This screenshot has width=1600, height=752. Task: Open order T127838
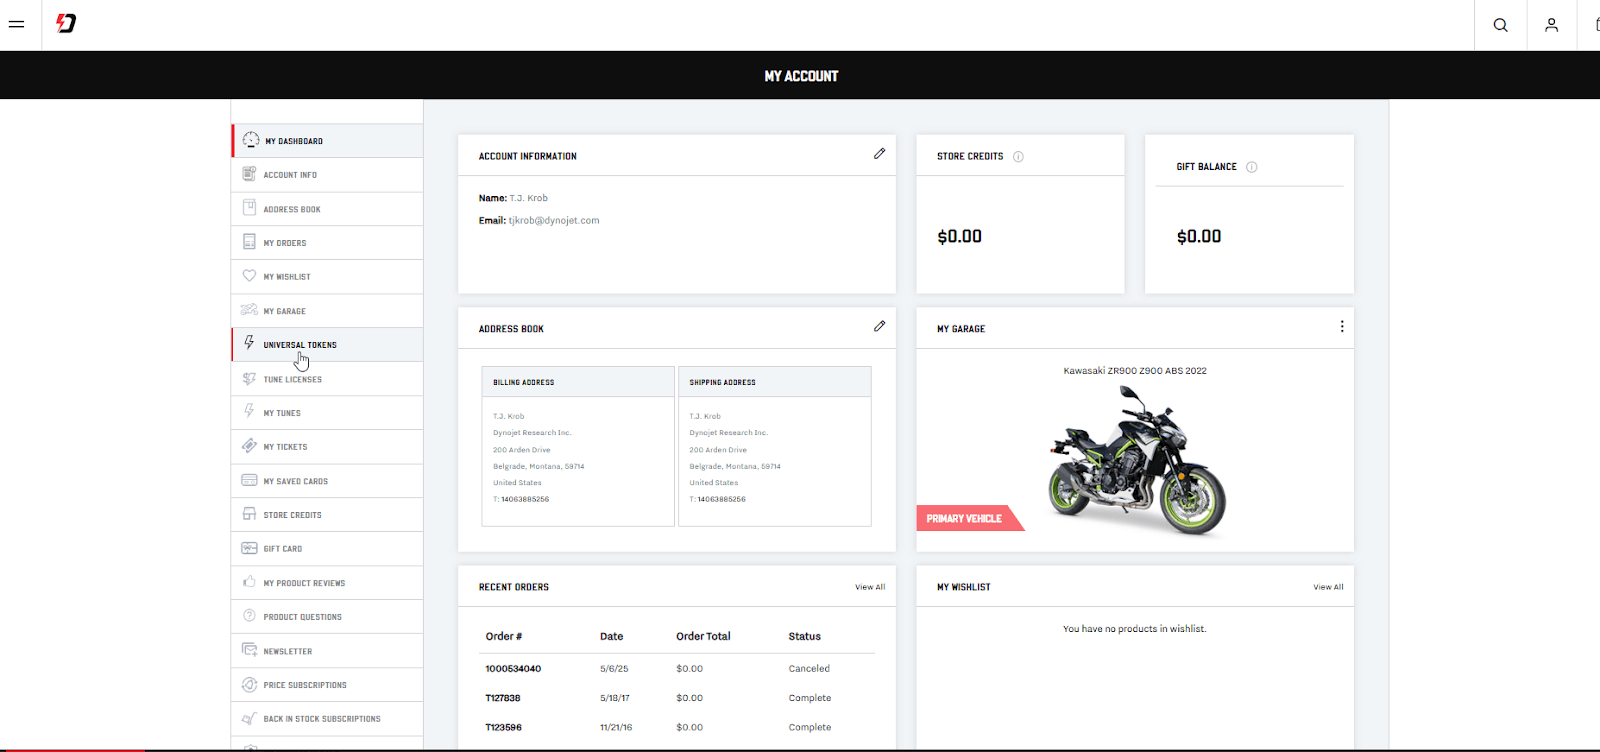pos(503,698)
